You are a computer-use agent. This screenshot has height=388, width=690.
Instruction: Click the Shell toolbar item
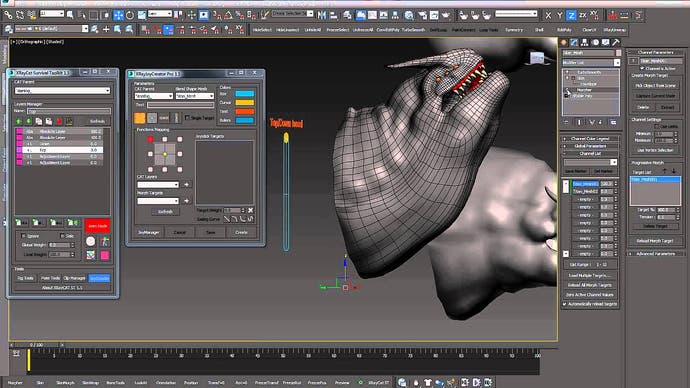pos(539,30)
